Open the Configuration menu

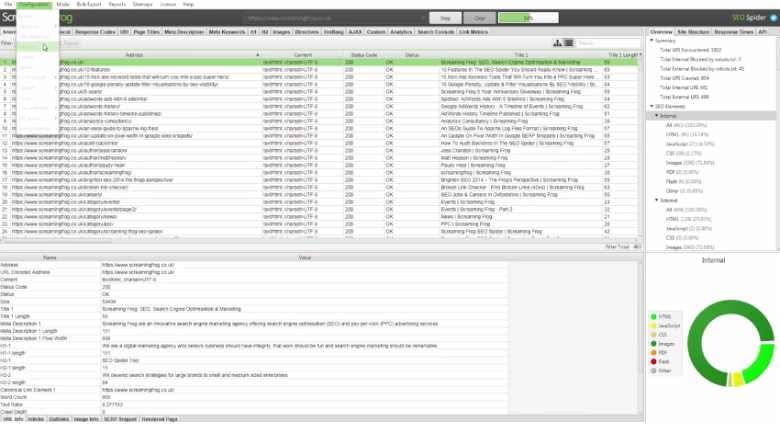click(34, 4)
